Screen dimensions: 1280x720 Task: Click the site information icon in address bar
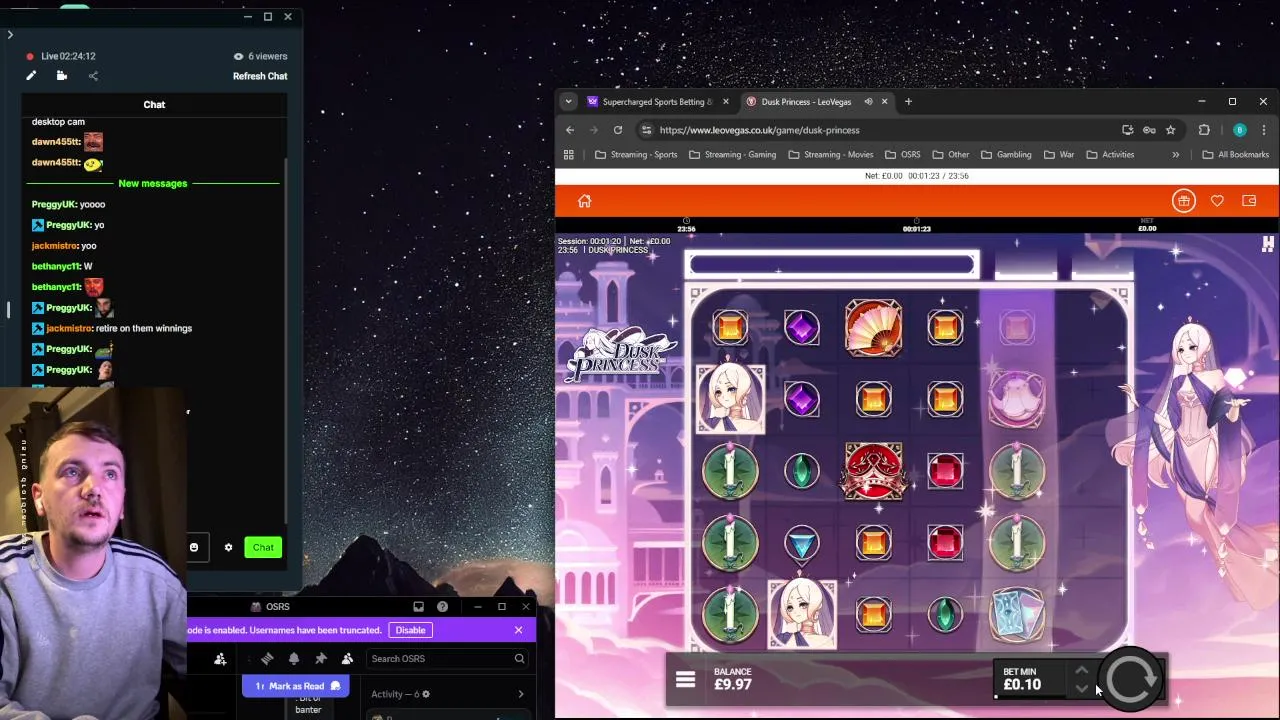coord(647,130)
